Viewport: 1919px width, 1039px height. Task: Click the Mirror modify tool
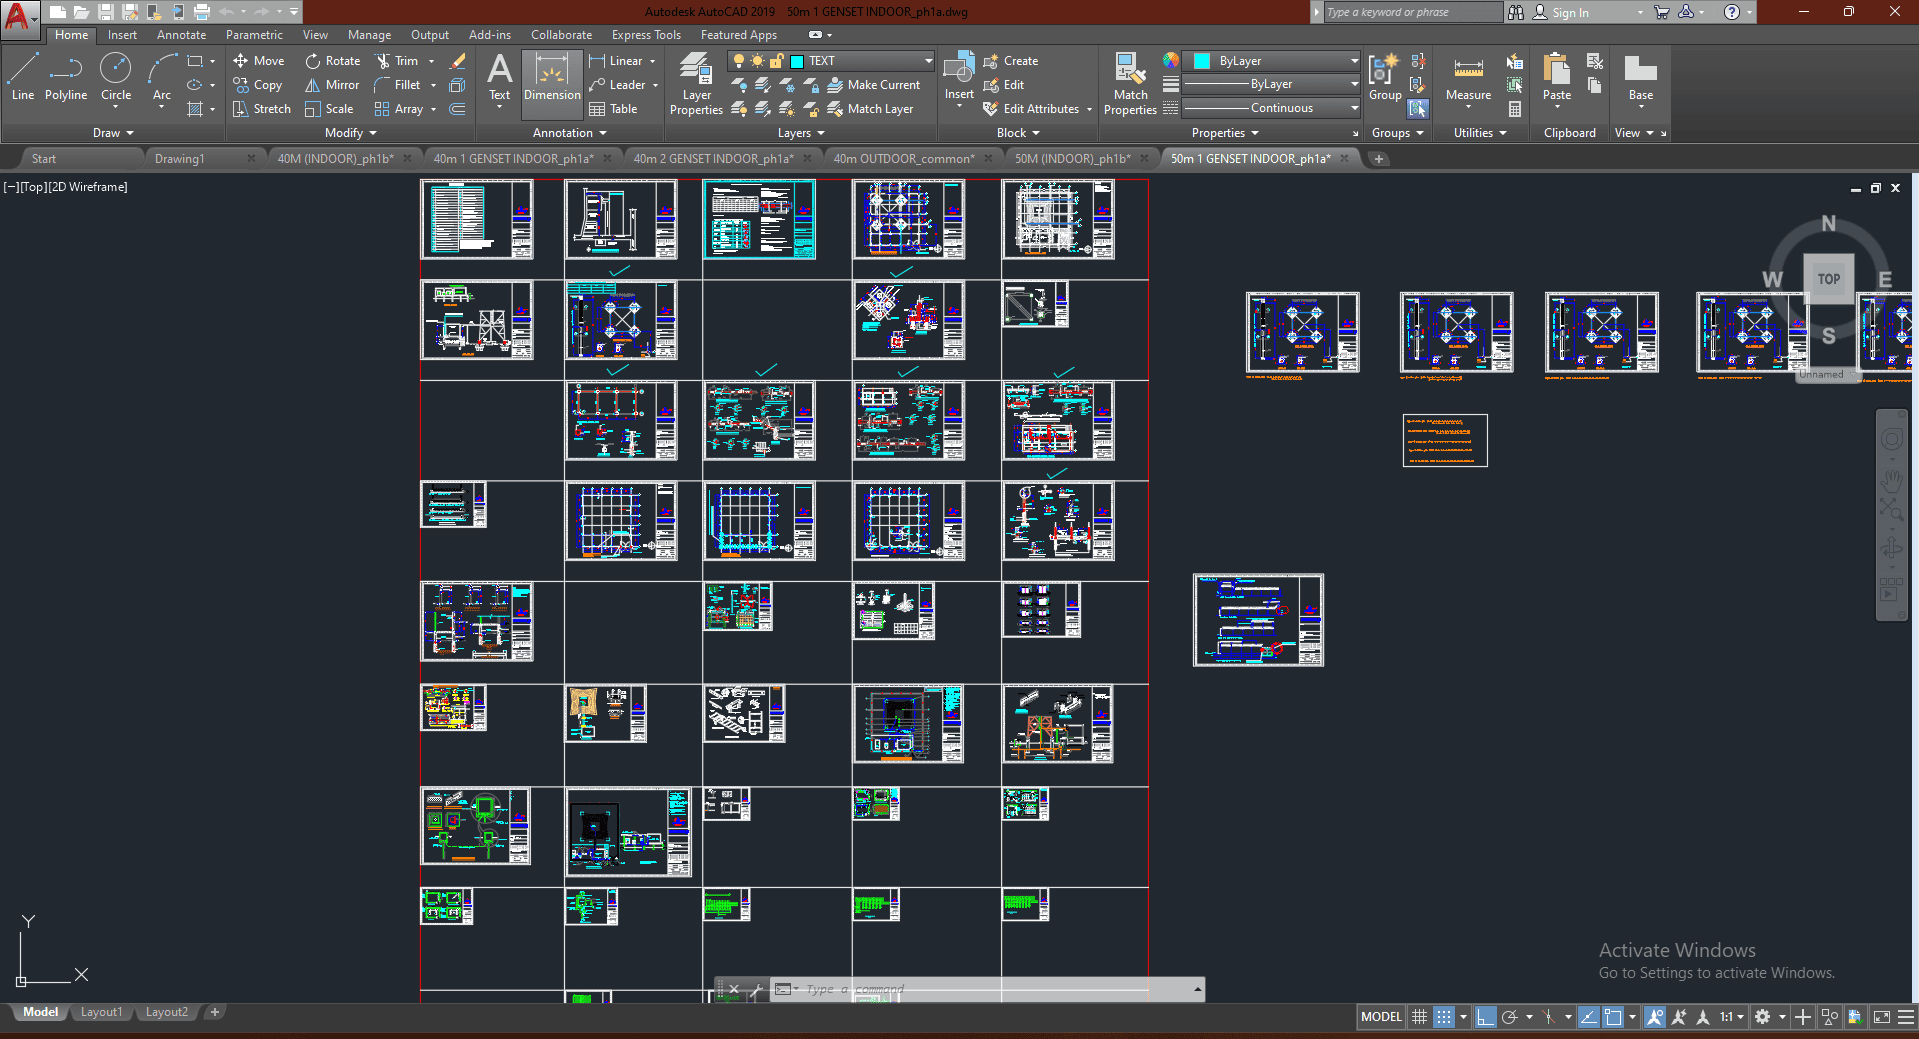(332, 85)
